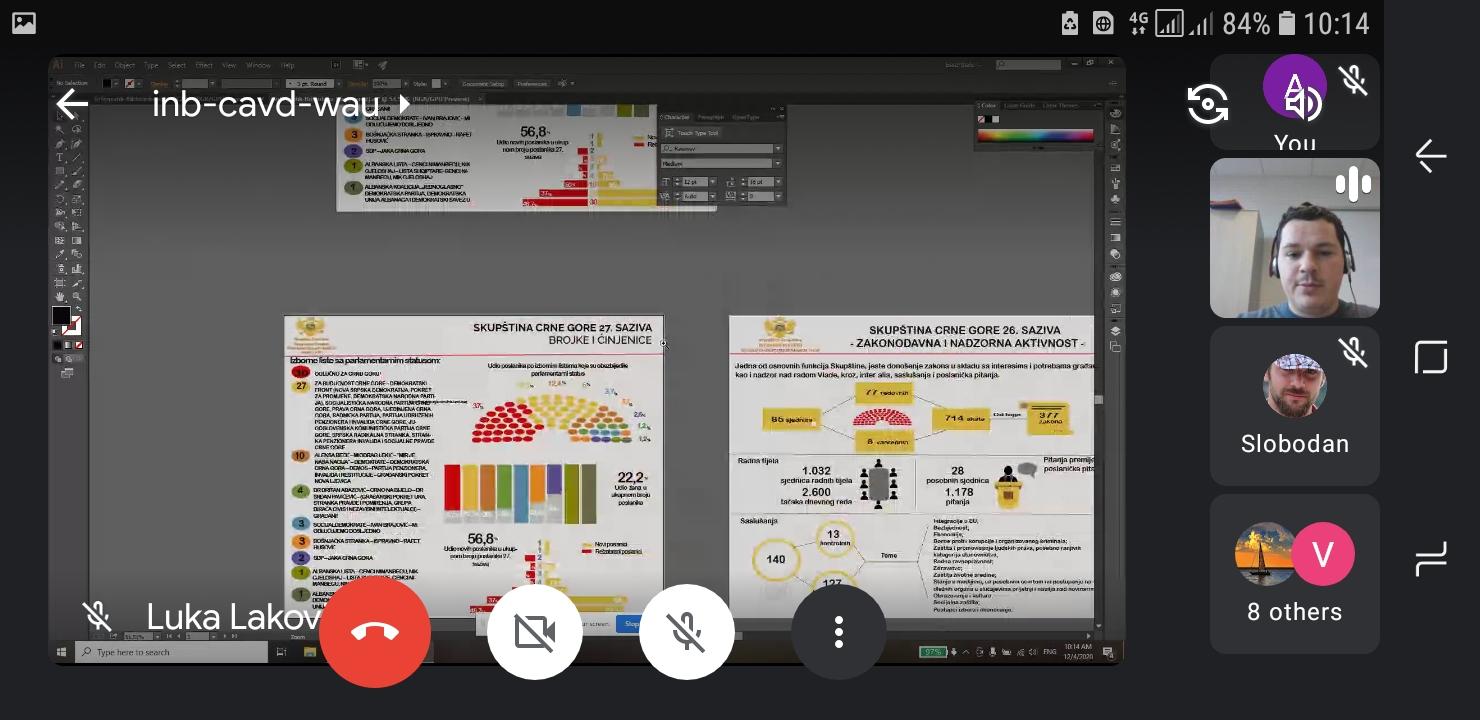Unmute microphone using the mic toggle

[x=687, y=632]
